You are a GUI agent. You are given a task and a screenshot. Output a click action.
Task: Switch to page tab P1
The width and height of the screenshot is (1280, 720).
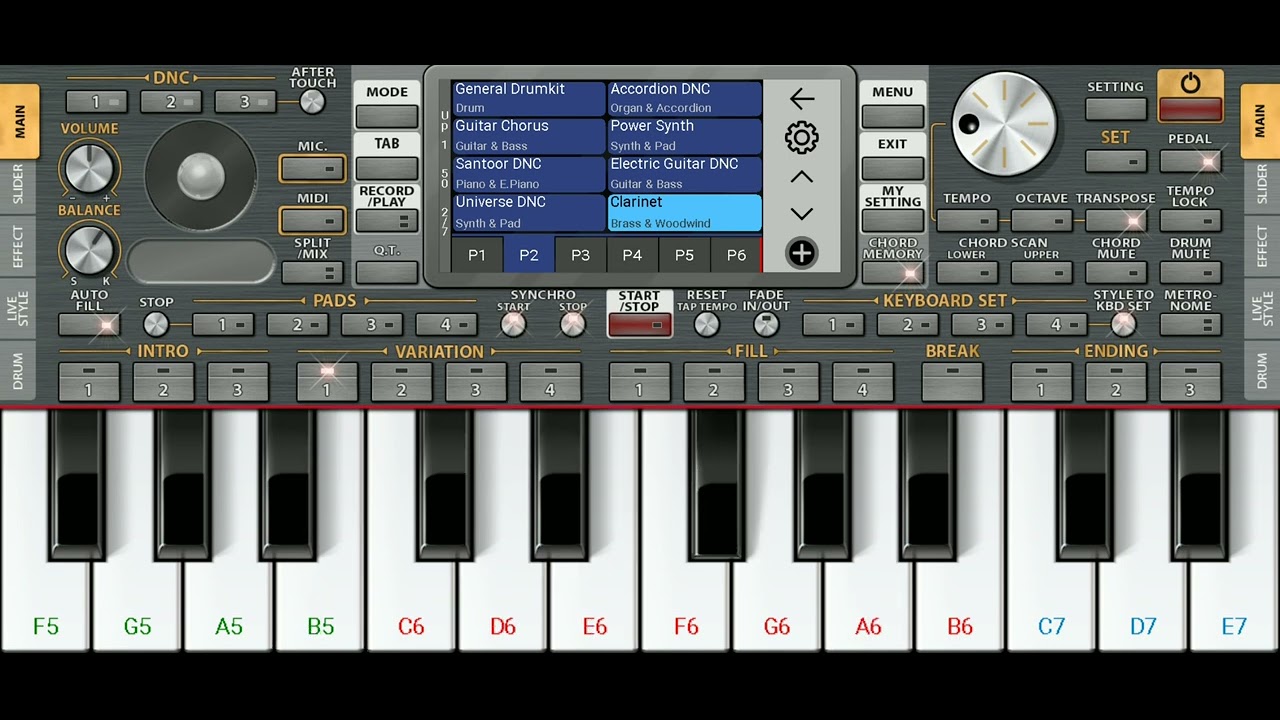point(477,255)
